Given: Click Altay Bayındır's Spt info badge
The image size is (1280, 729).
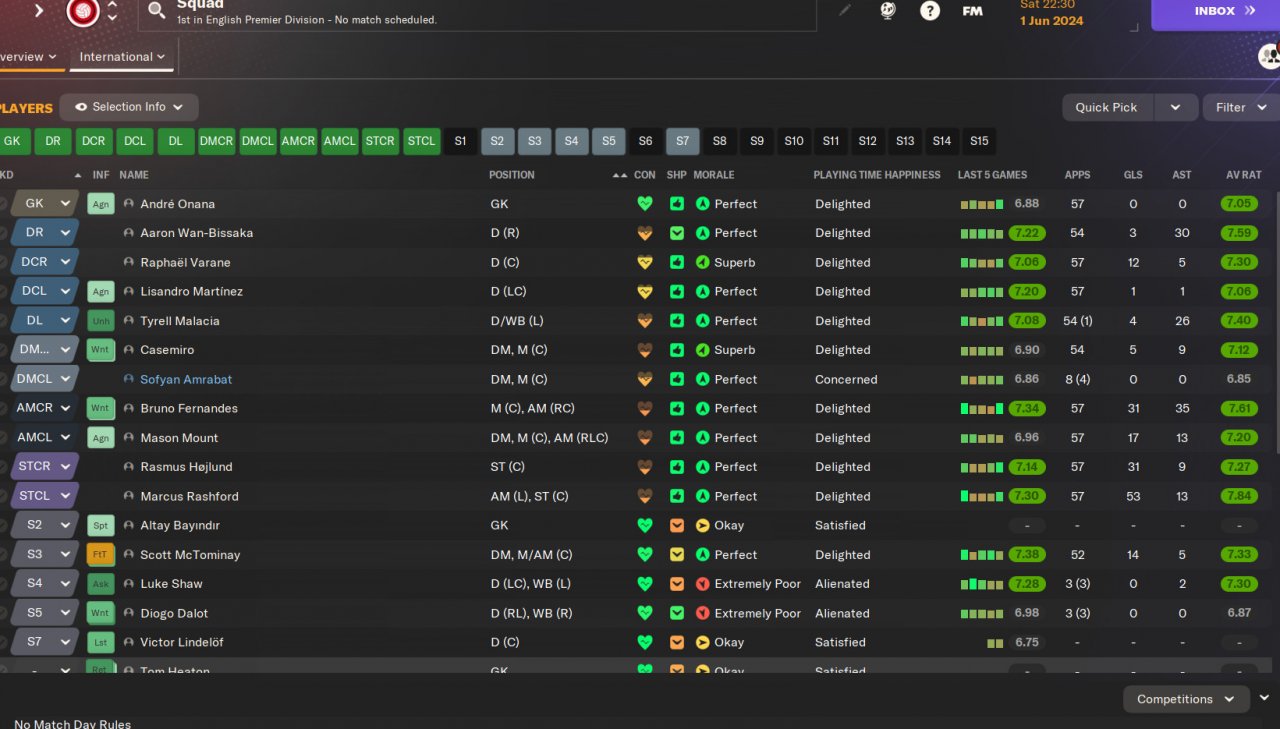Looking at the screenshot, I should click(x=101, y=525).
